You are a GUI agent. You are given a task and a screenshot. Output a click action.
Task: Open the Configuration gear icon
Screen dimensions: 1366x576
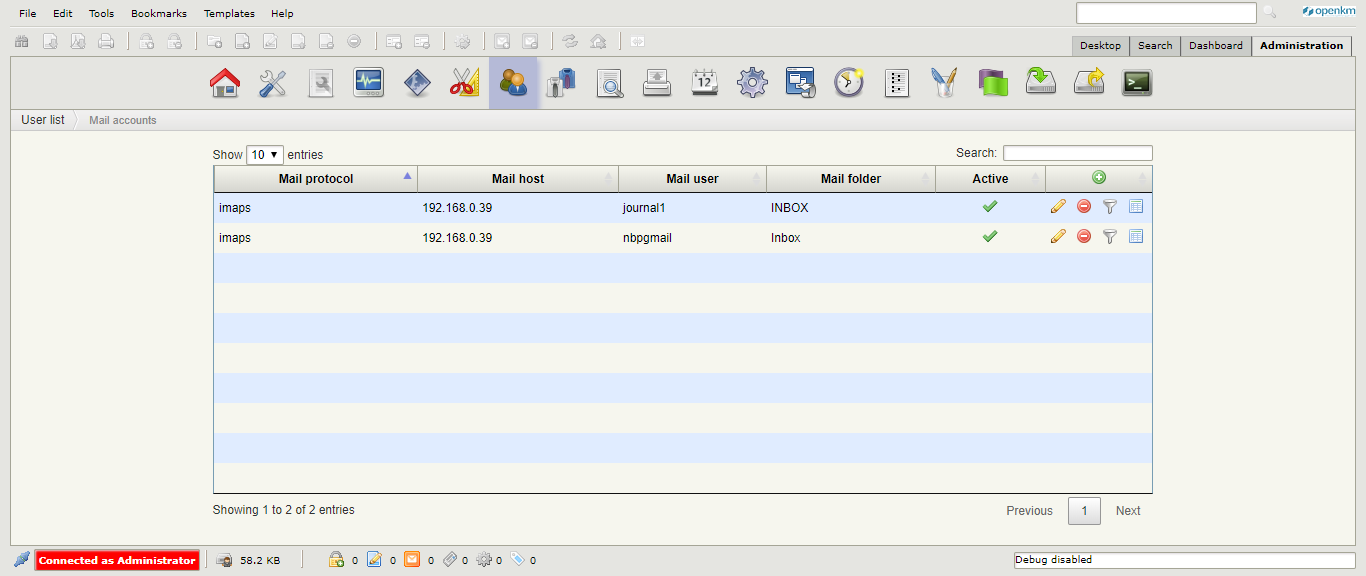tap(752, 83)
